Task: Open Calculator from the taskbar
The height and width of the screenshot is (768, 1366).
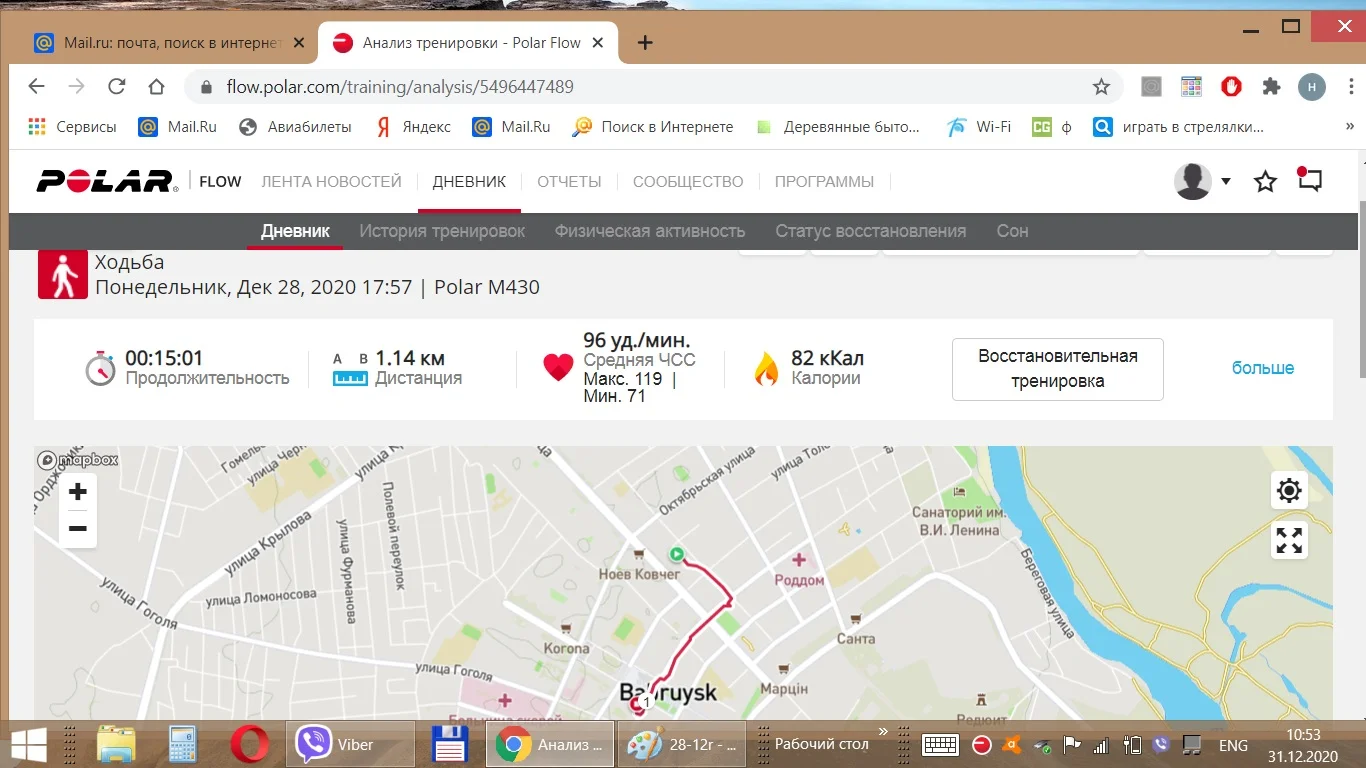Action: tap(183, 745)
